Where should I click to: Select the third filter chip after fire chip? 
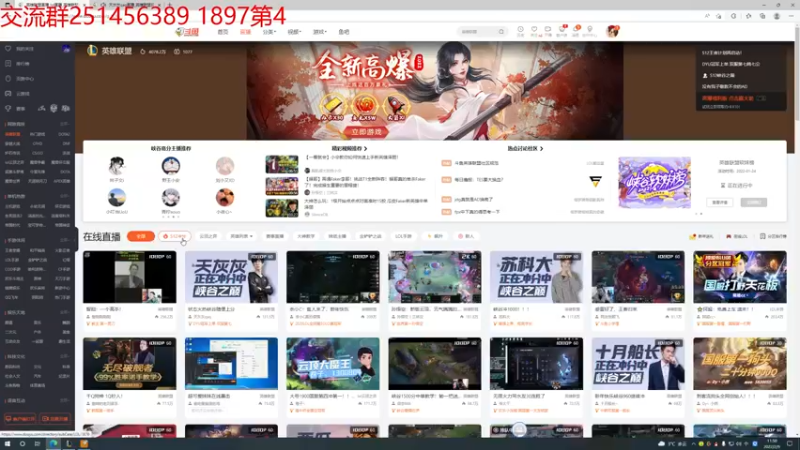tap(275, 236)
